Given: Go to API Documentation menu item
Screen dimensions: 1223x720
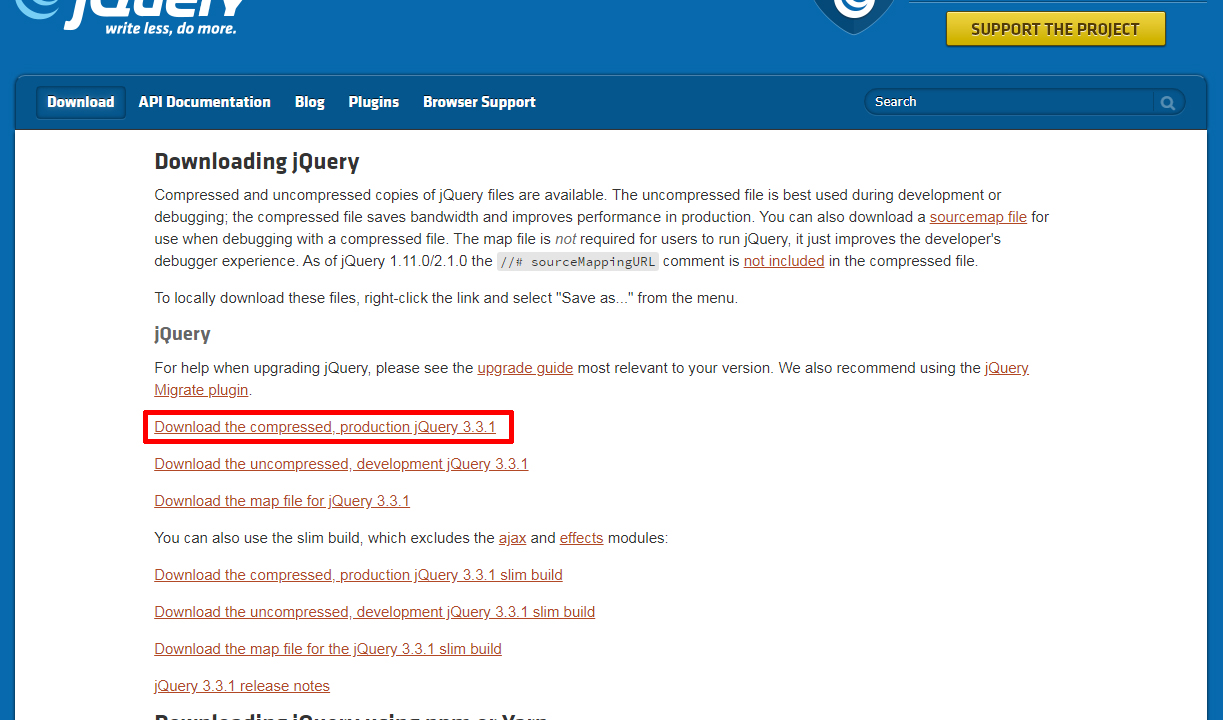Looking at the screenshot, I should (205, 102).
